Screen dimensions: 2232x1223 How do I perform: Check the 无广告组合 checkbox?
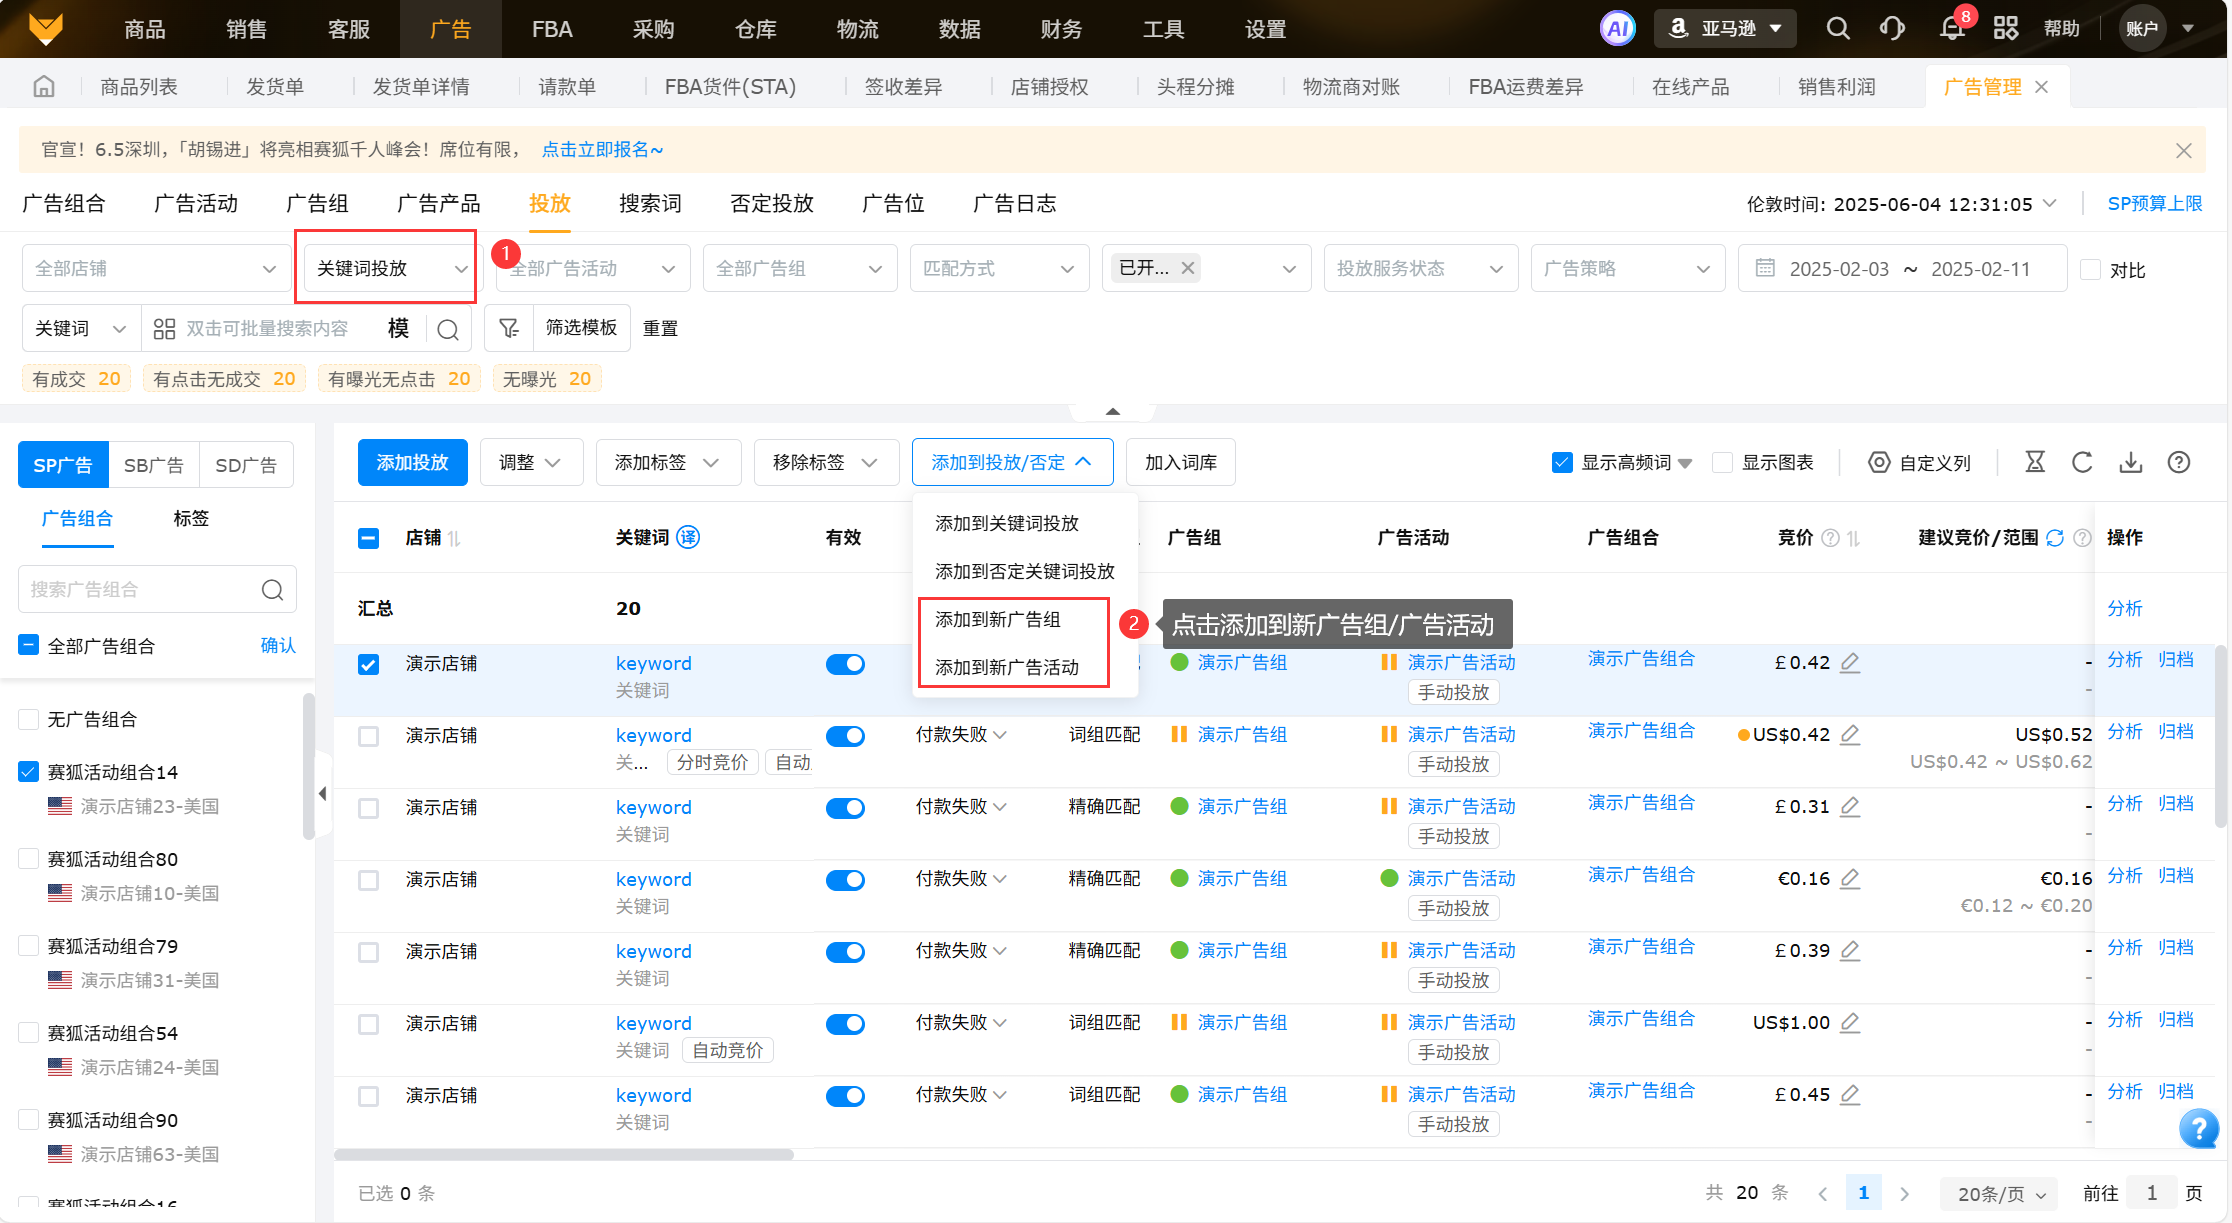[29, 719]
